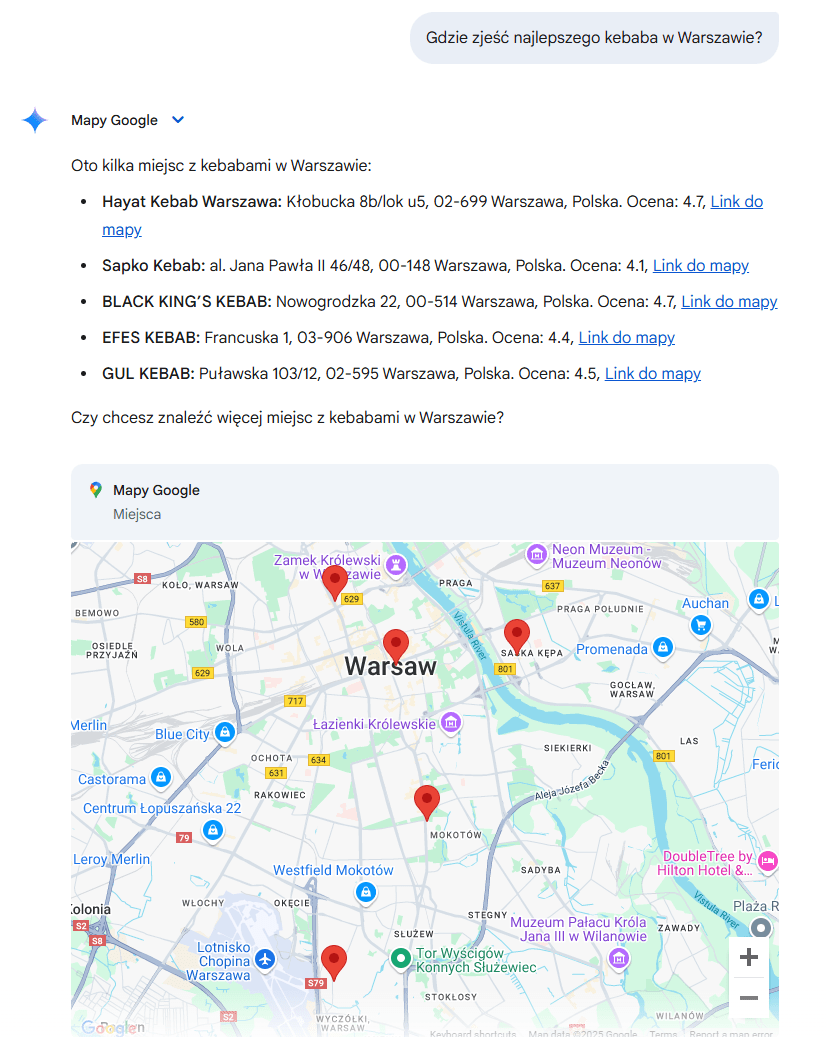
Task: Click the Neon Muzeum museum icon
Action: tap(537, 554)
